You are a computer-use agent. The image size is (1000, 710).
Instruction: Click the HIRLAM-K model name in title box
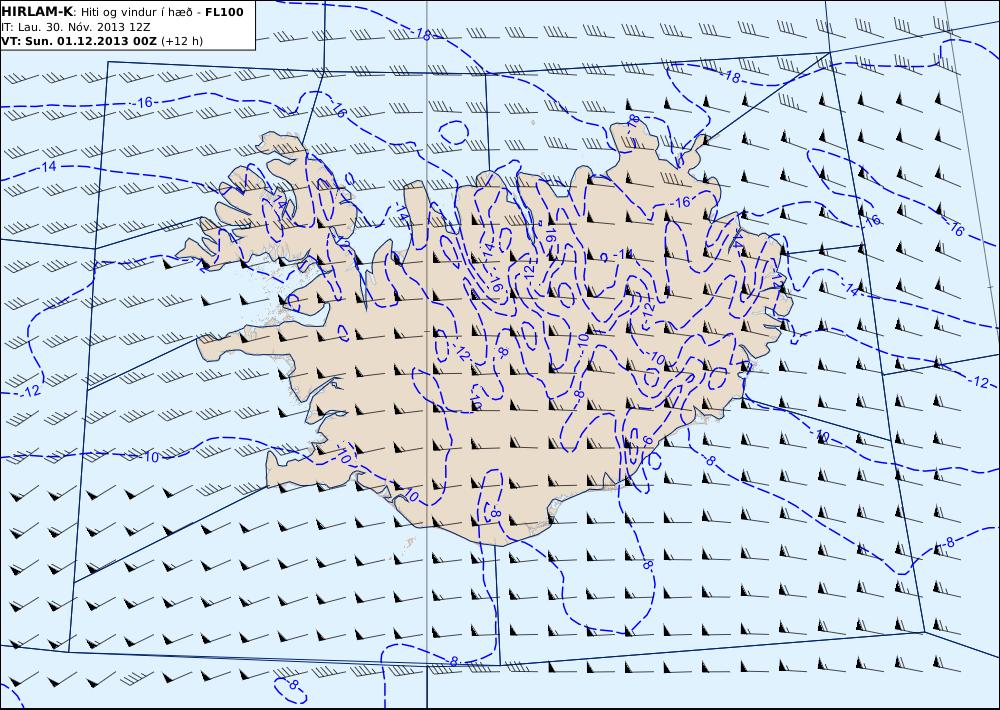tap(38, 12)
